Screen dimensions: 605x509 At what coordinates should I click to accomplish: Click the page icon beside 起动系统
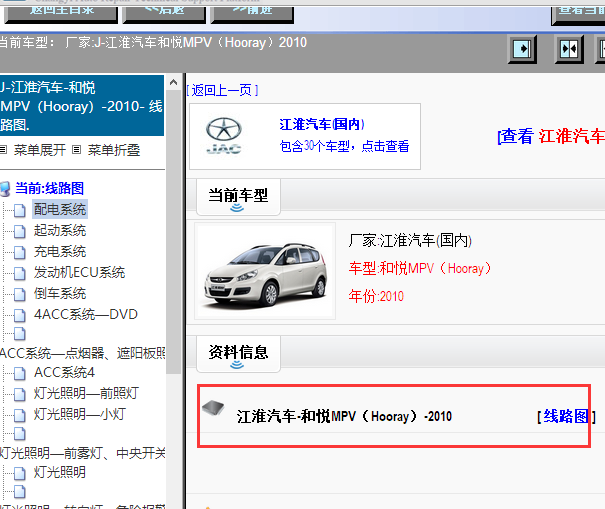[x=20, y=231]
